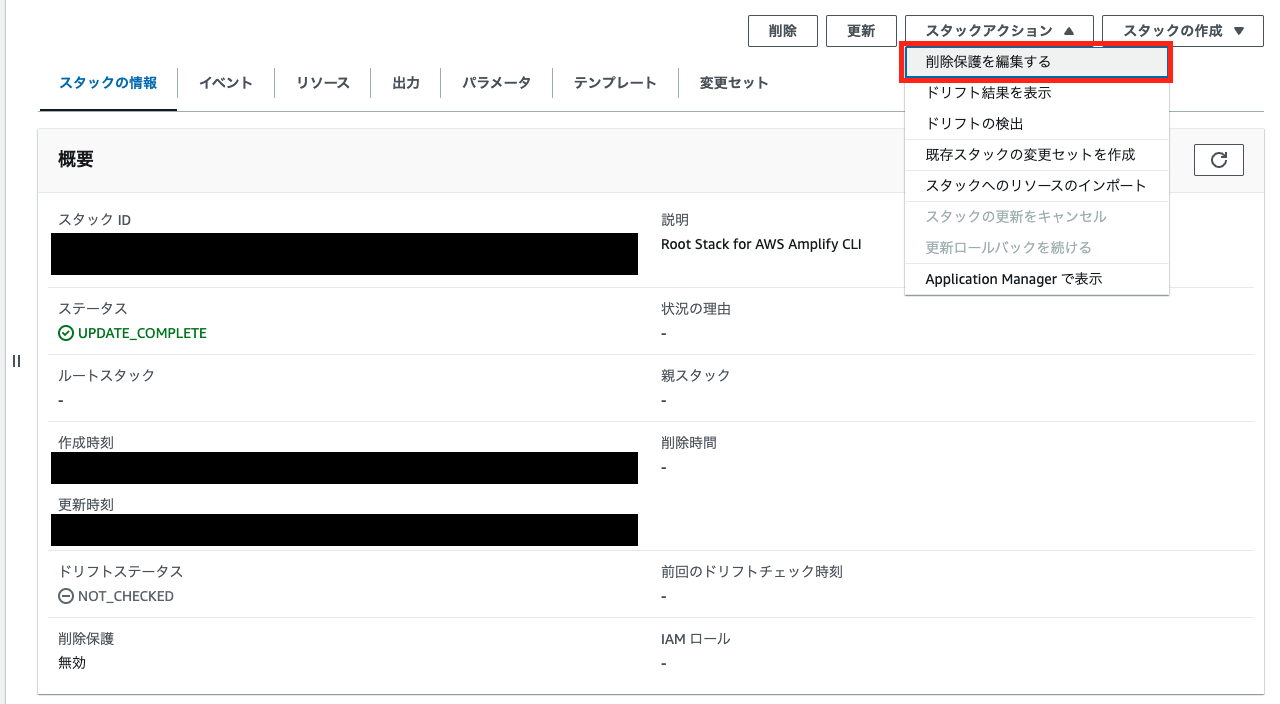This screenshot has width=1280, height=704.
Task: Click the 削除時間 label
Action: (x=689, y=443)
